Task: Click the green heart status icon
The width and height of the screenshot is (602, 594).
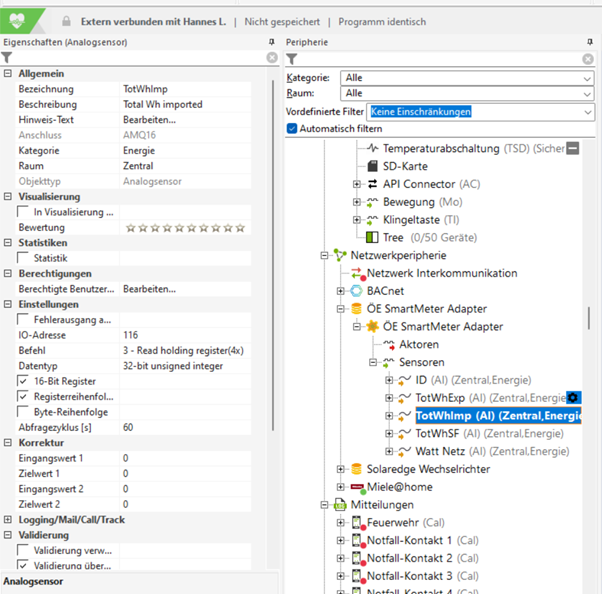Action: coord(17,20)
